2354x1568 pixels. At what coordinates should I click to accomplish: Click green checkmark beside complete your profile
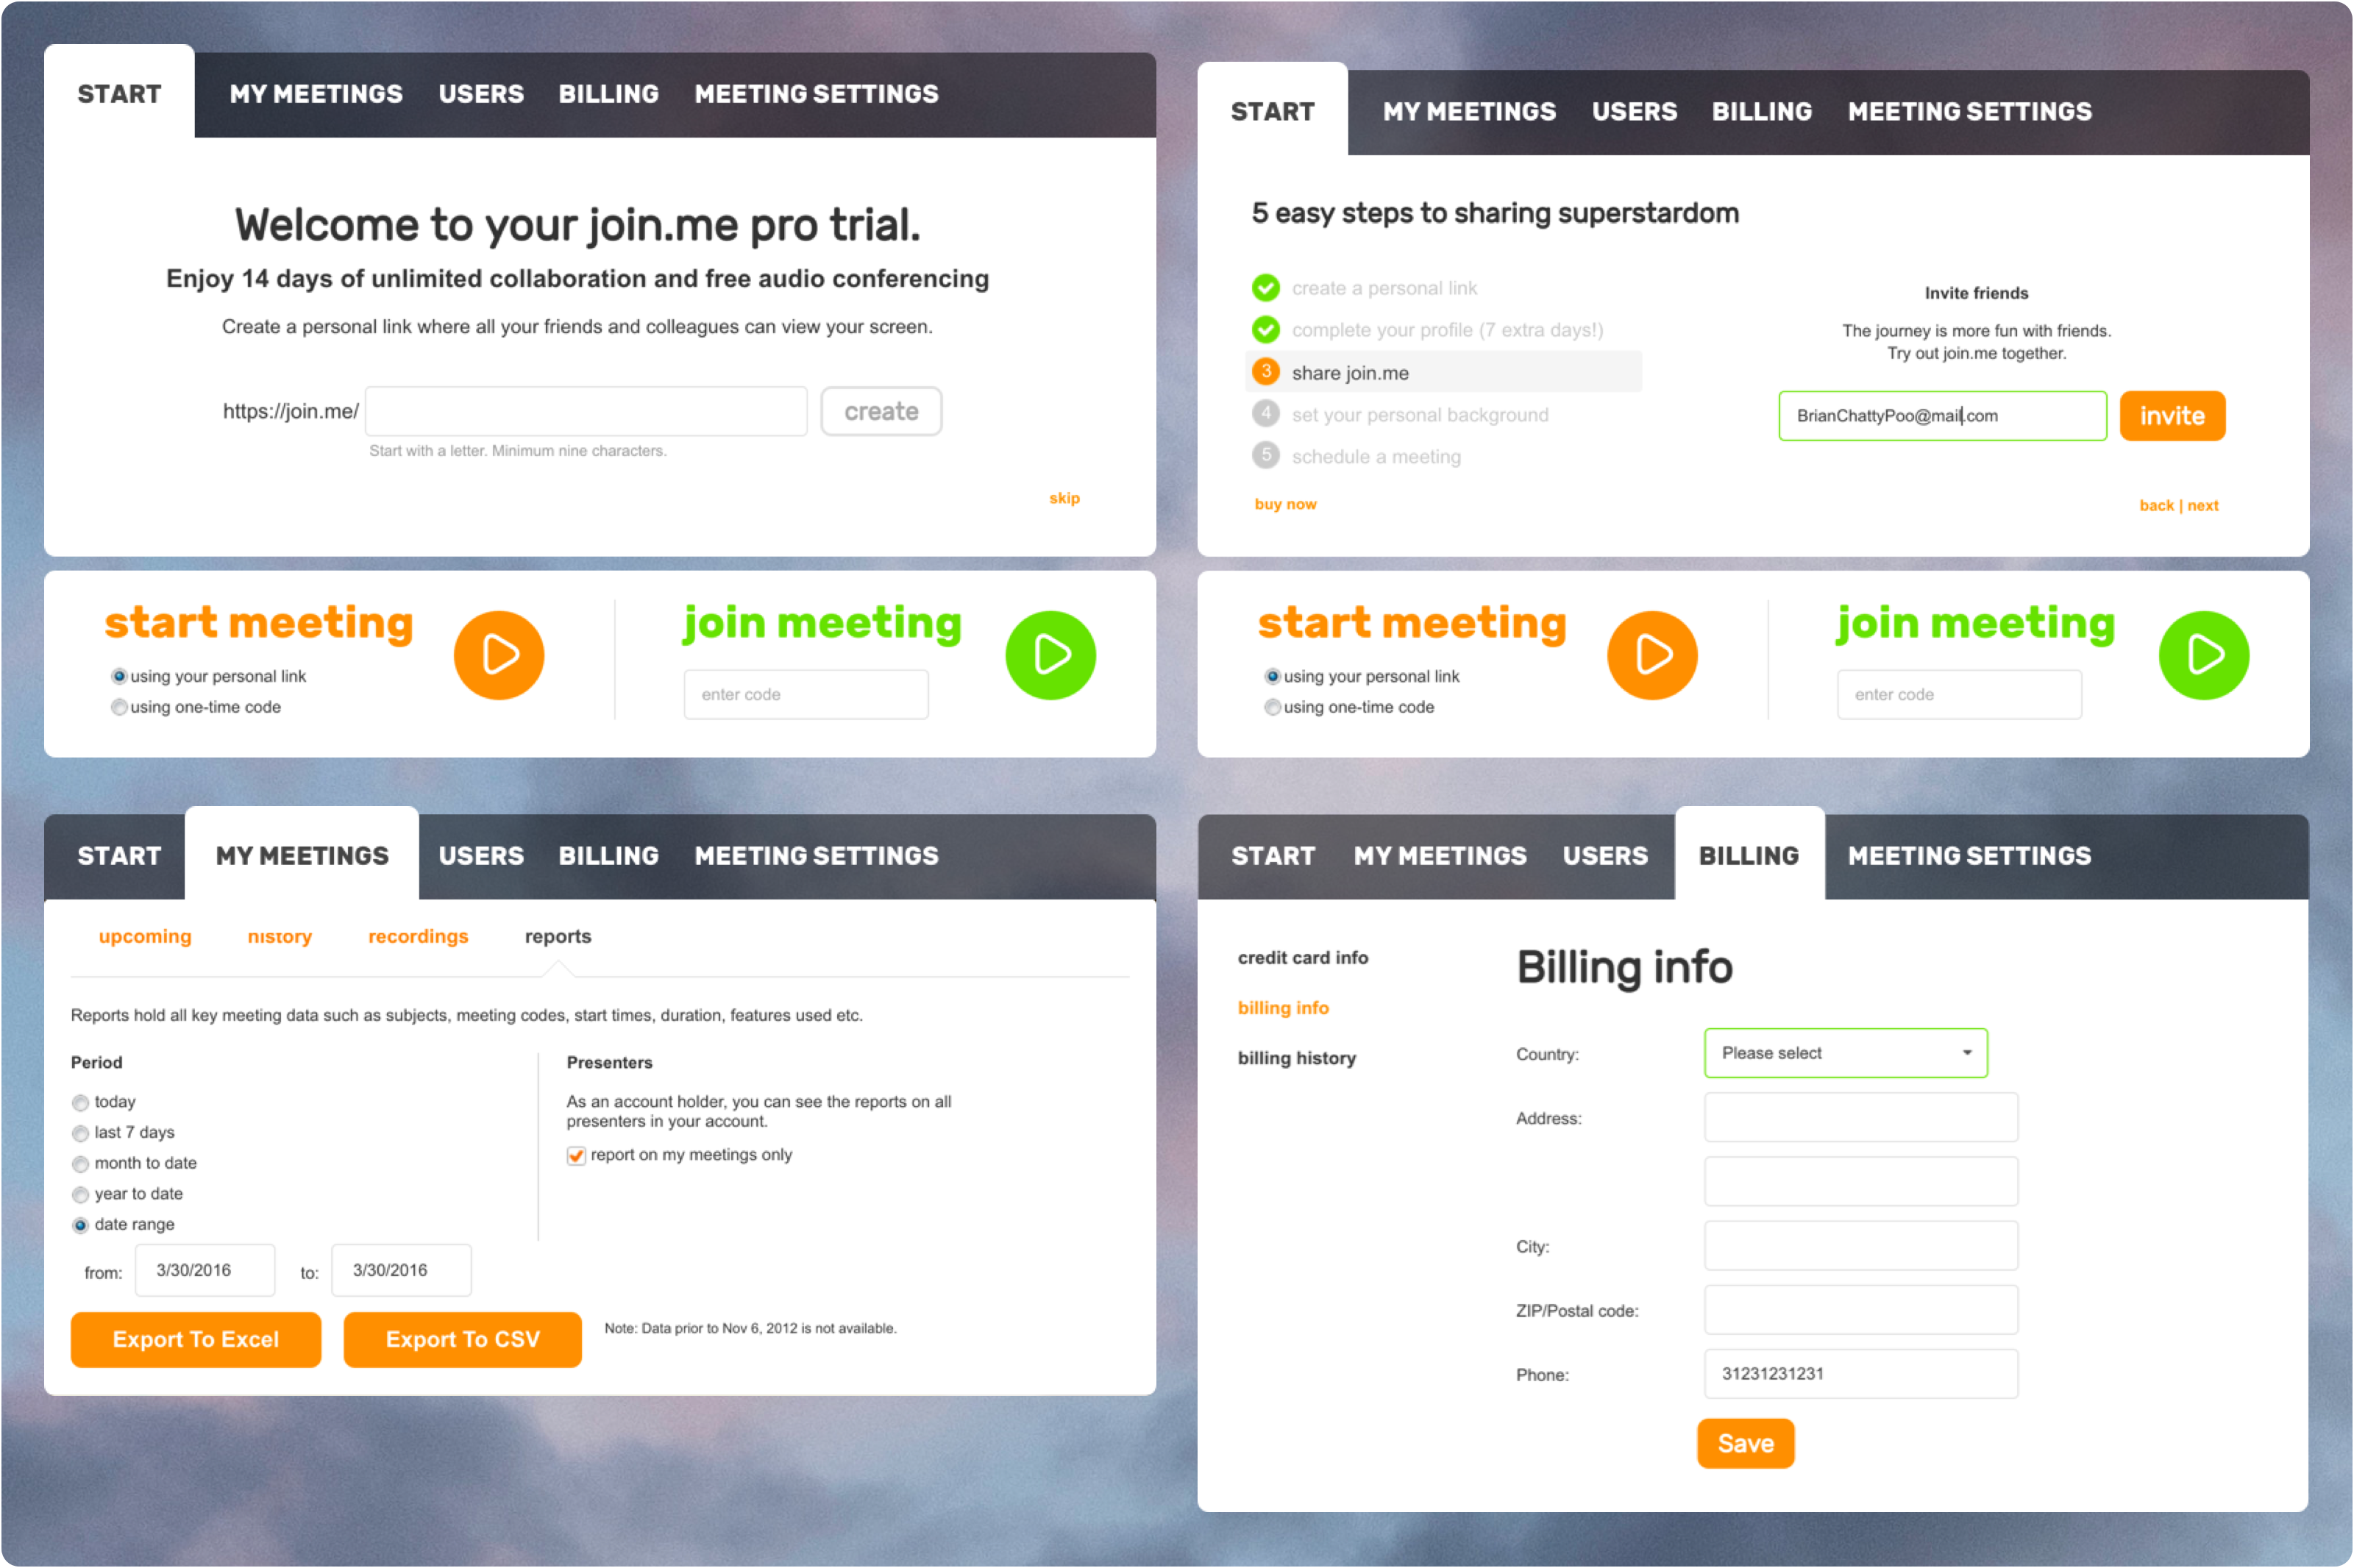(x=1265, y=329)
